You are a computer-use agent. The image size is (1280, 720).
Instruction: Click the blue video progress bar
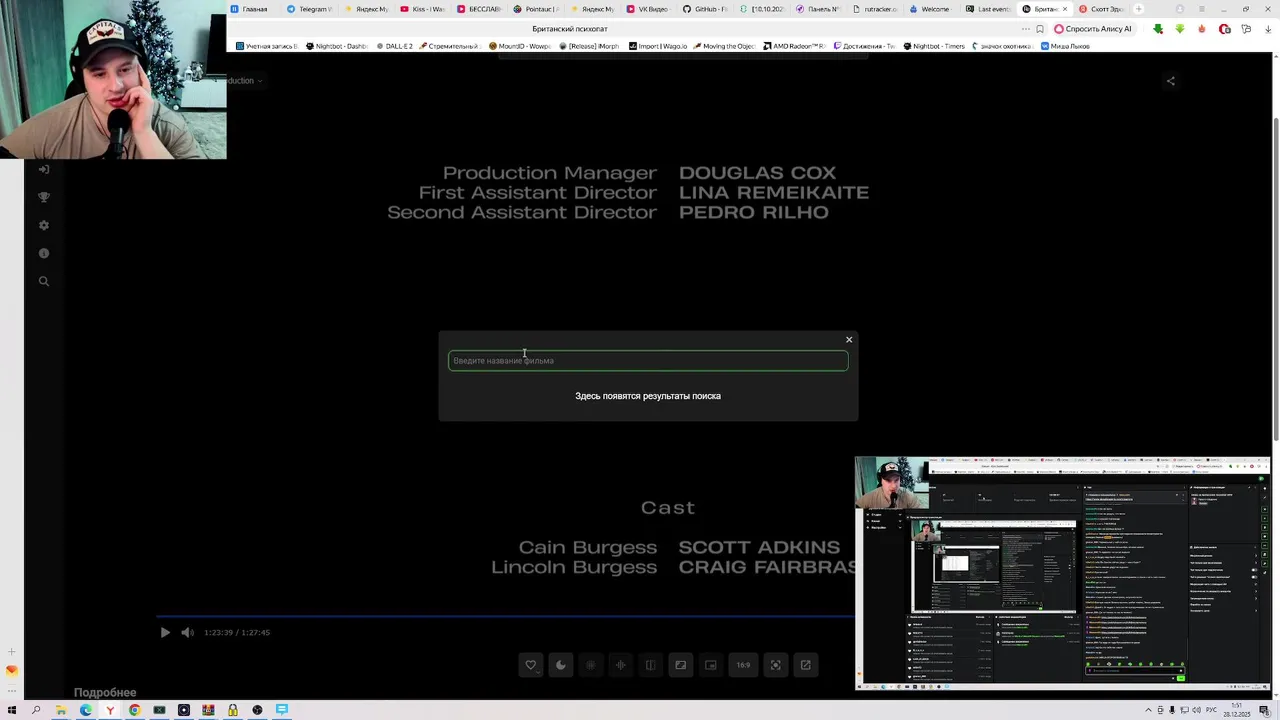point(505,616)
